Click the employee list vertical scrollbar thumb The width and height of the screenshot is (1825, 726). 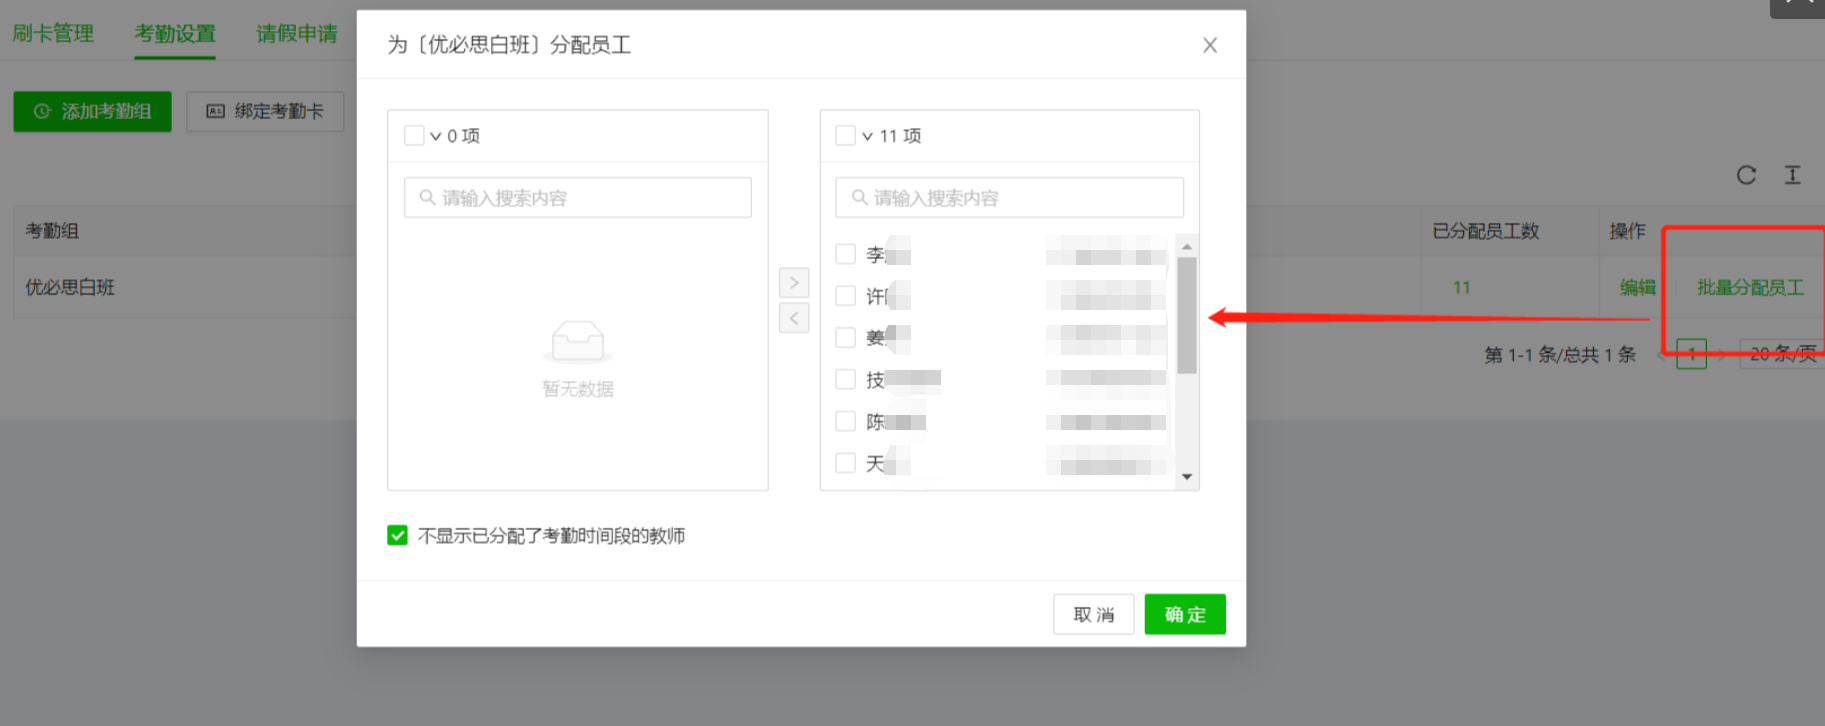[x=1187, y=315]
